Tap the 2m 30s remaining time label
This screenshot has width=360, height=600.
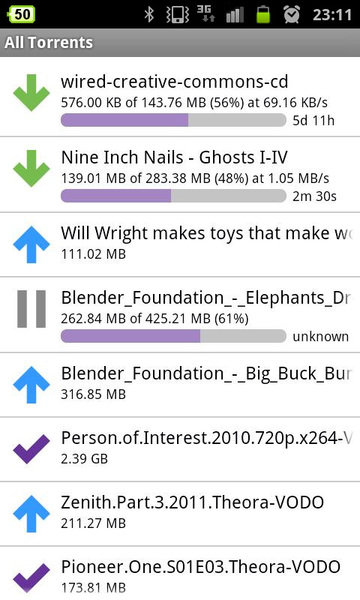click(x=314, y=196)
